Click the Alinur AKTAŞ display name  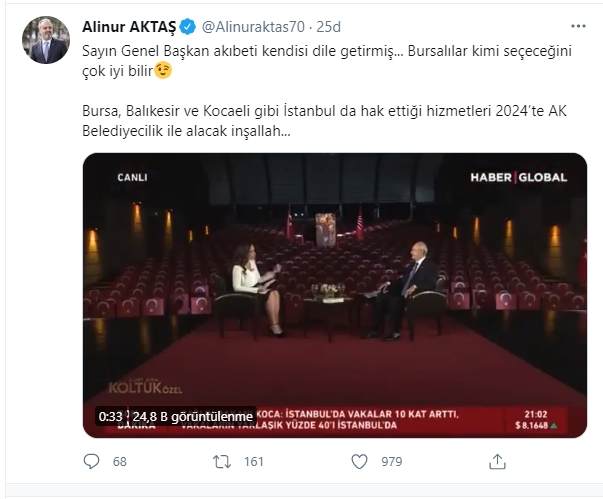tap(129, 27)
